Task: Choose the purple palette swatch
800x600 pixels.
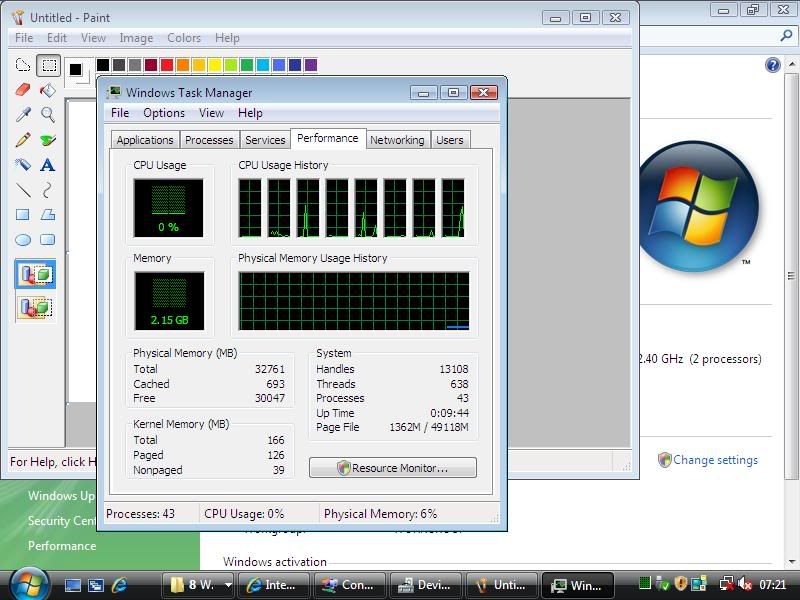Action: [x=311, y=65]
